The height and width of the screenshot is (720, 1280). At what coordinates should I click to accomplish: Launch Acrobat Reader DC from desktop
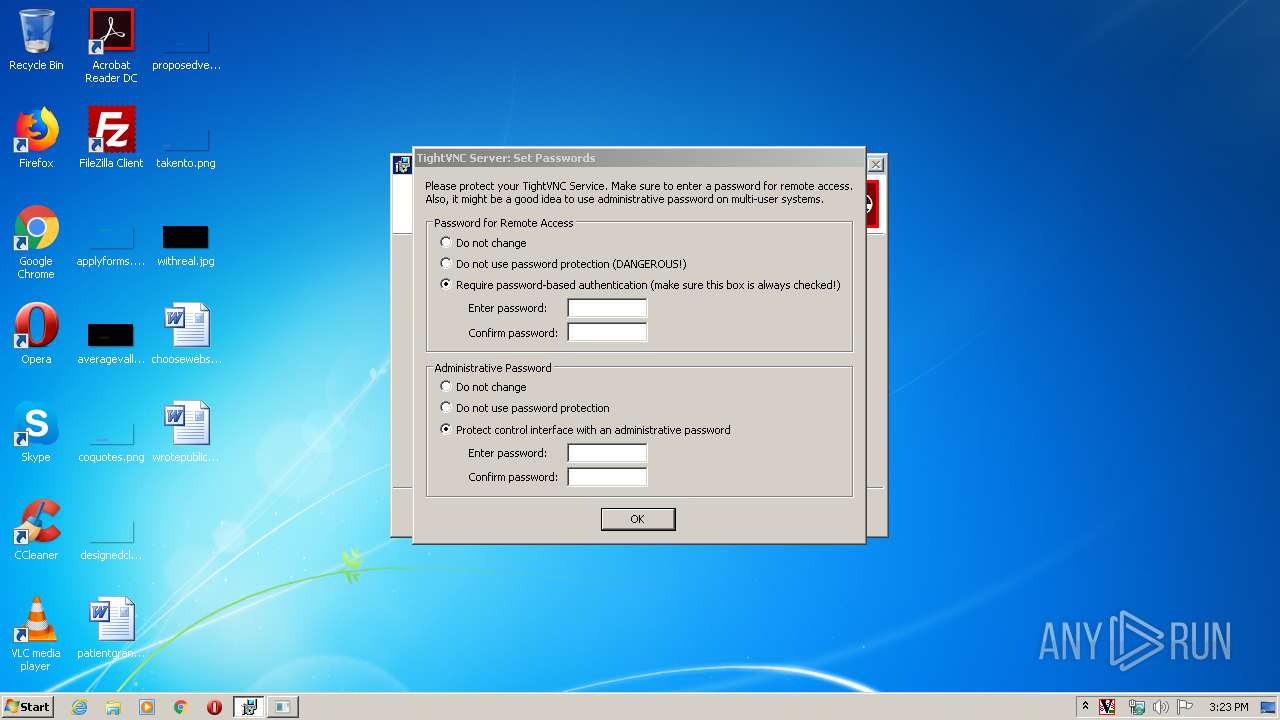tap(111, 46)
